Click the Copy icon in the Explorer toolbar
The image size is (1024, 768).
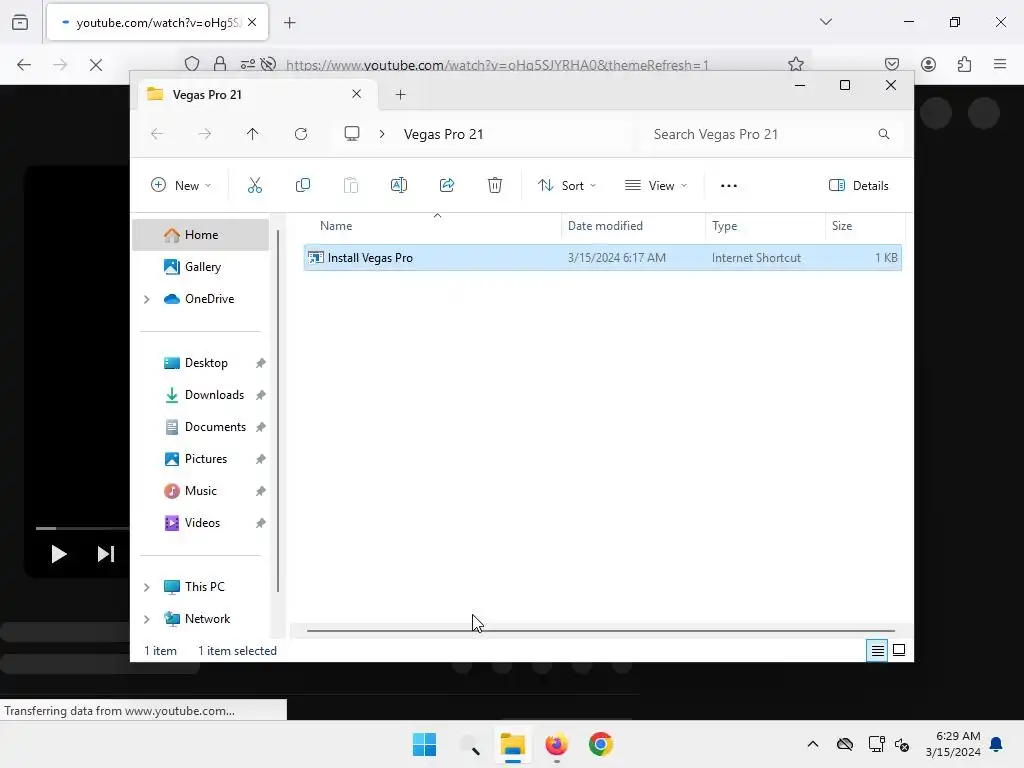[x=302, y=185]
